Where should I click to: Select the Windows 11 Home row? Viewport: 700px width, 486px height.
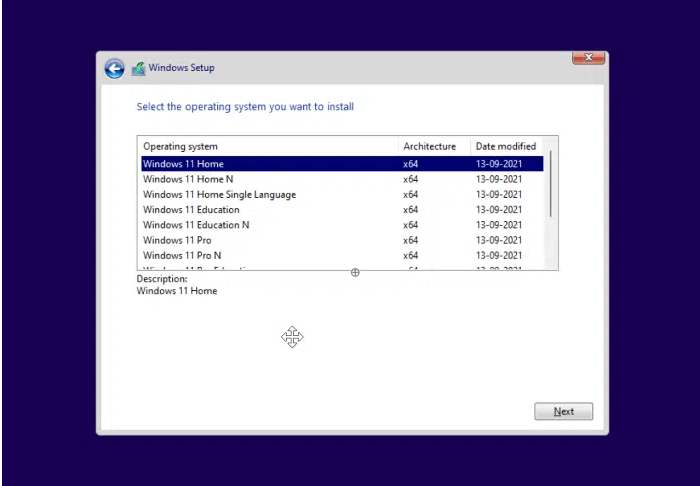tap(342, 164)
